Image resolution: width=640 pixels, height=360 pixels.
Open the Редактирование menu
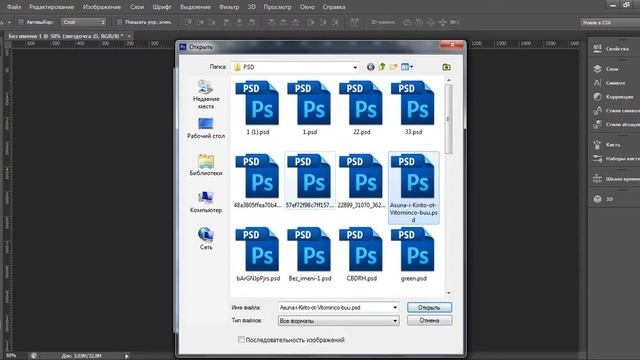[51, 7]
